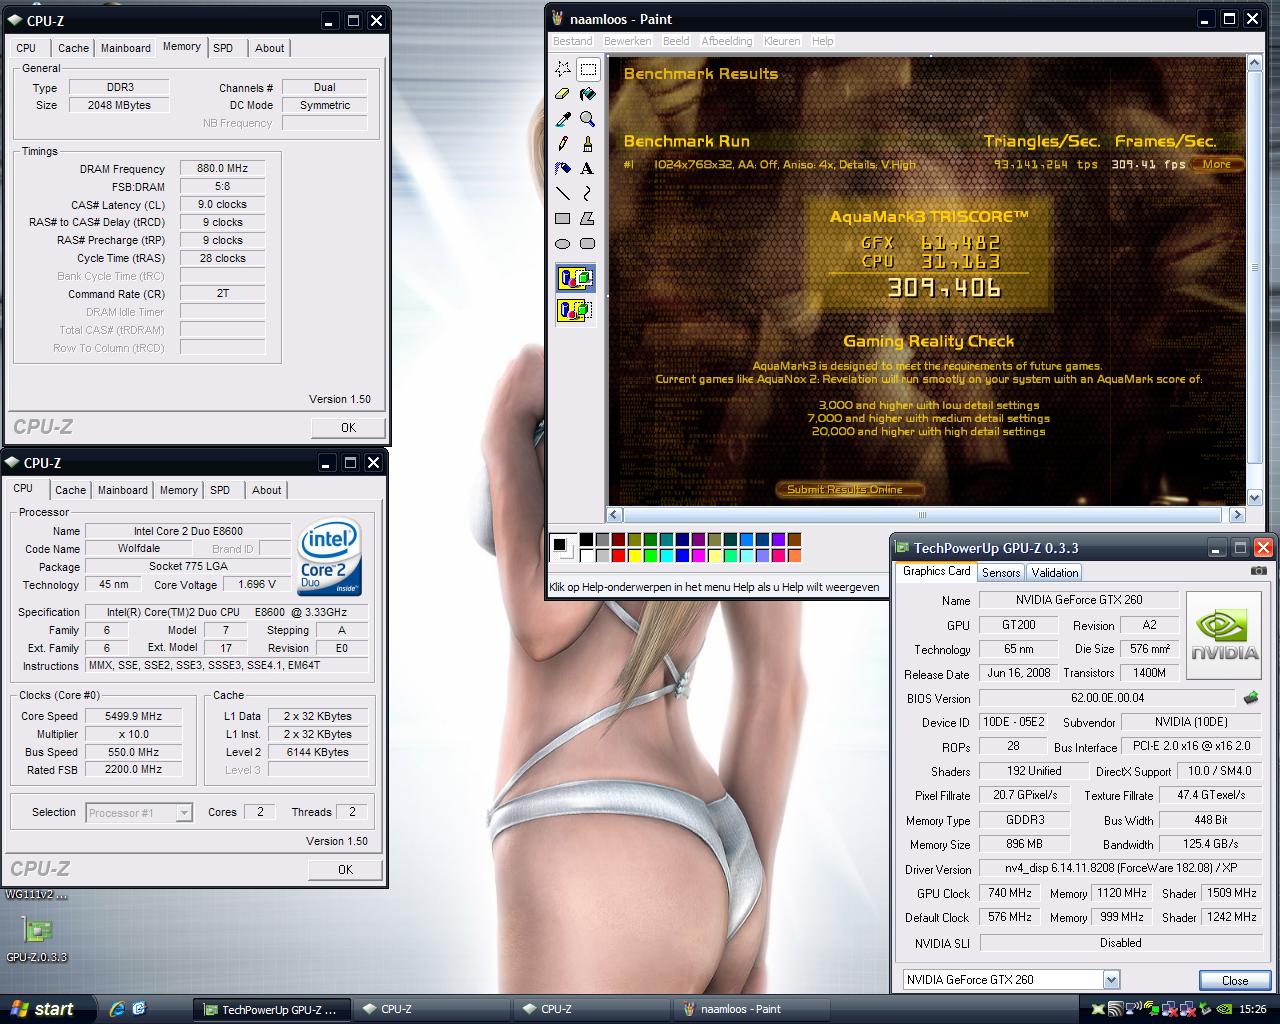Select the Rectangle shape tool

pos(563,218)
